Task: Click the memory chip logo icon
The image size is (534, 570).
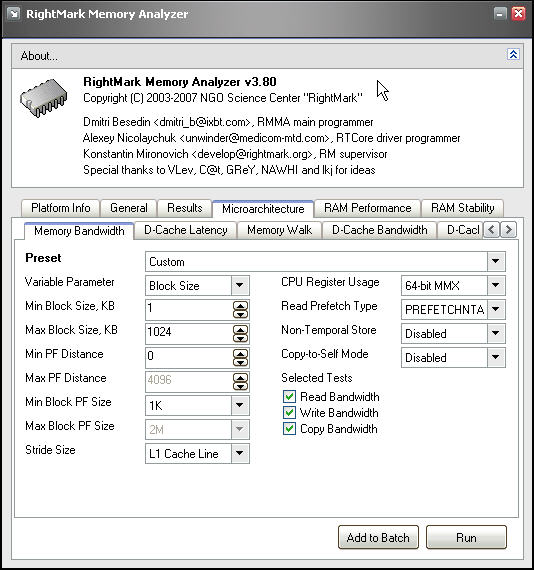Action: pyautogui.click(x=44, y=98)
